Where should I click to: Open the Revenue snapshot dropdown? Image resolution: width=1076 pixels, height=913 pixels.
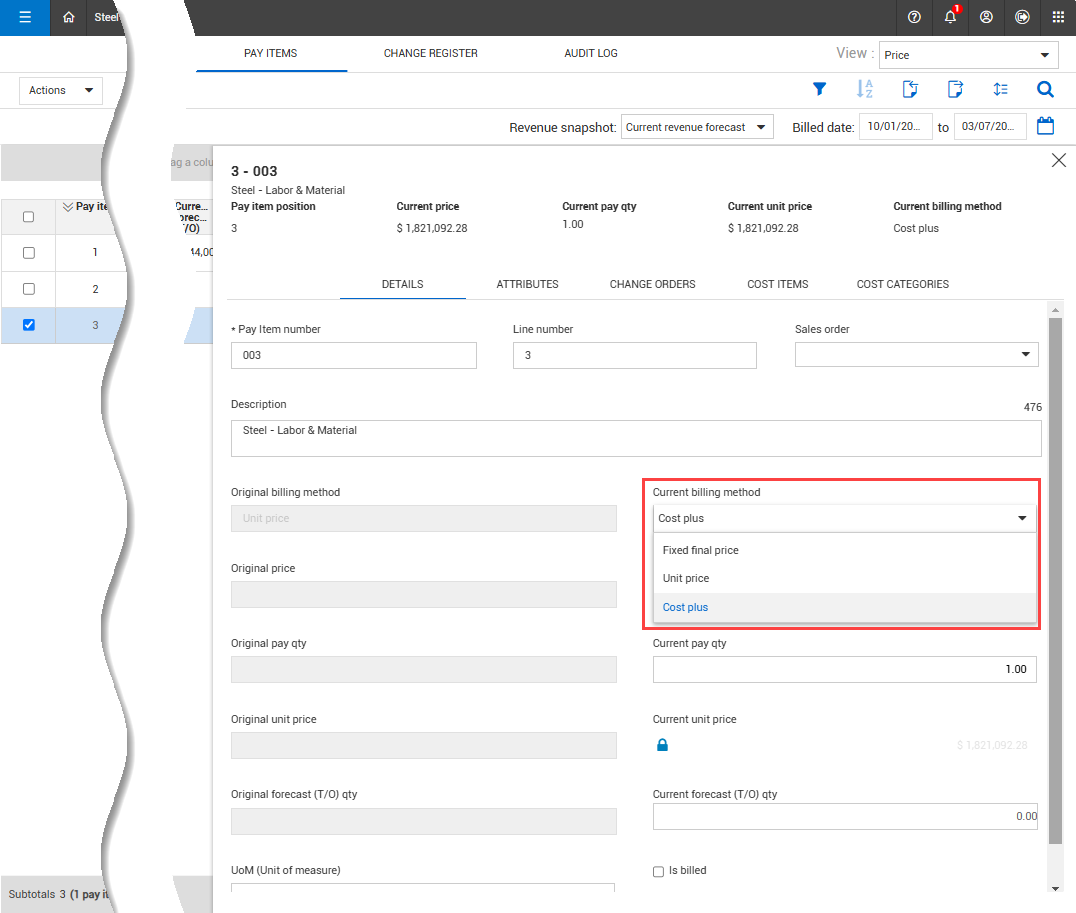click(697, 127)
